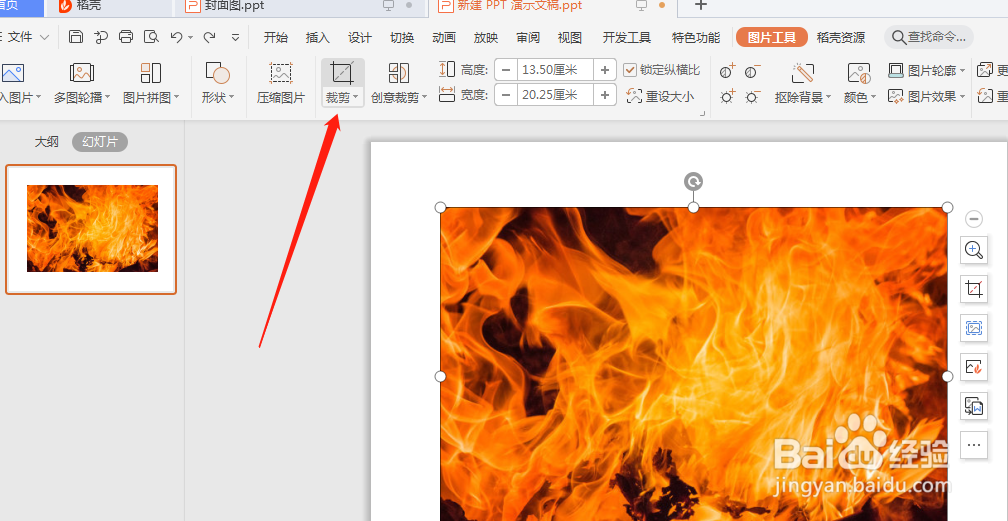Switch to the 幻灯片 slides view
This screenshot has width=1008, height=521.
tap(100, 142)
